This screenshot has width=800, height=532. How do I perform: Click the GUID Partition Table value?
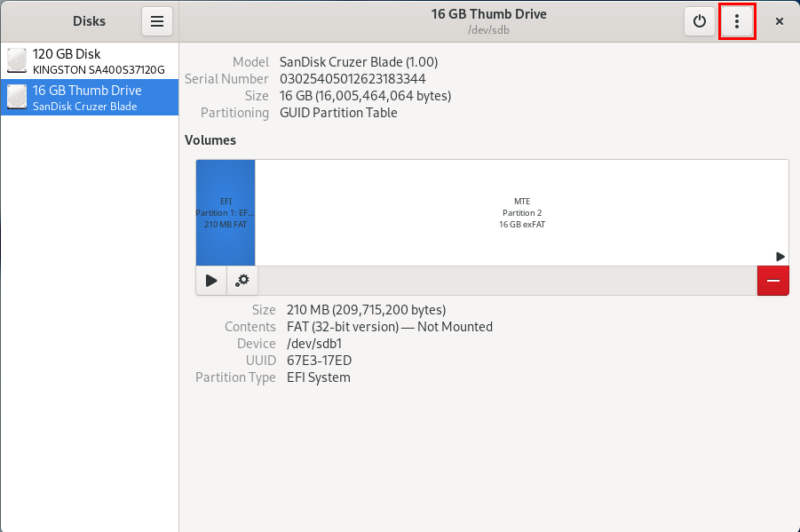pyautogui.click(x=338, y=113)
